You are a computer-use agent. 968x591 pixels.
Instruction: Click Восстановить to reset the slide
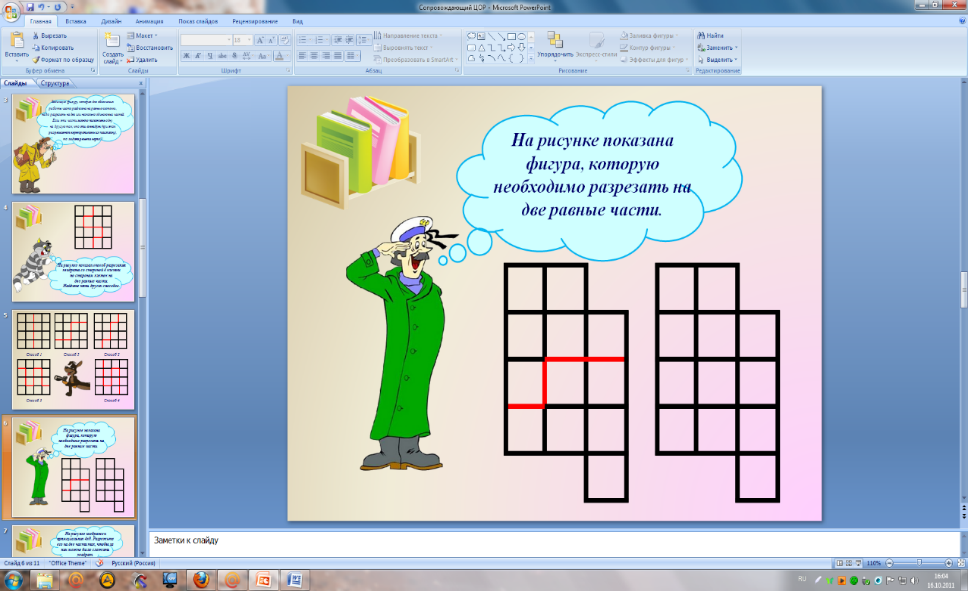click(x=150, y=48)
